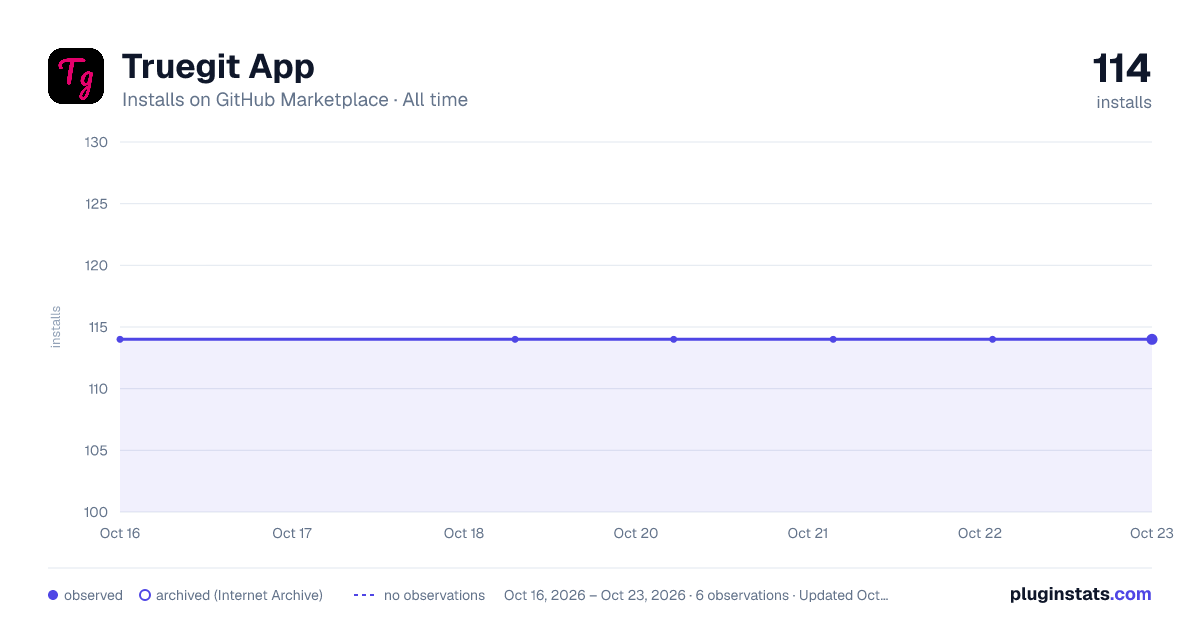Screen dimensions: 1200x630
Task: Click the 125 y-axis label
Action: [x=98, y=204]
